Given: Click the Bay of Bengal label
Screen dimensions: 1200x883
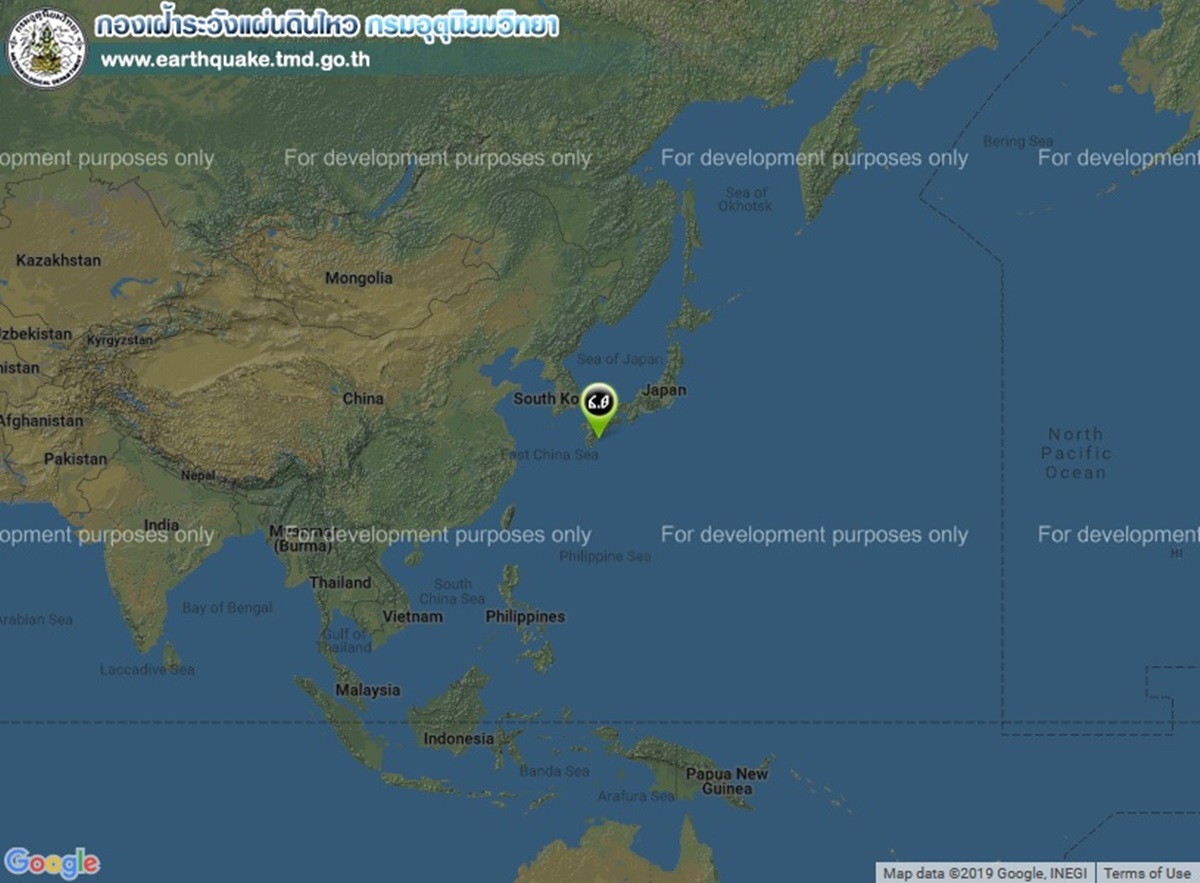Looking at the screenshot, I should tap(227, 607).
